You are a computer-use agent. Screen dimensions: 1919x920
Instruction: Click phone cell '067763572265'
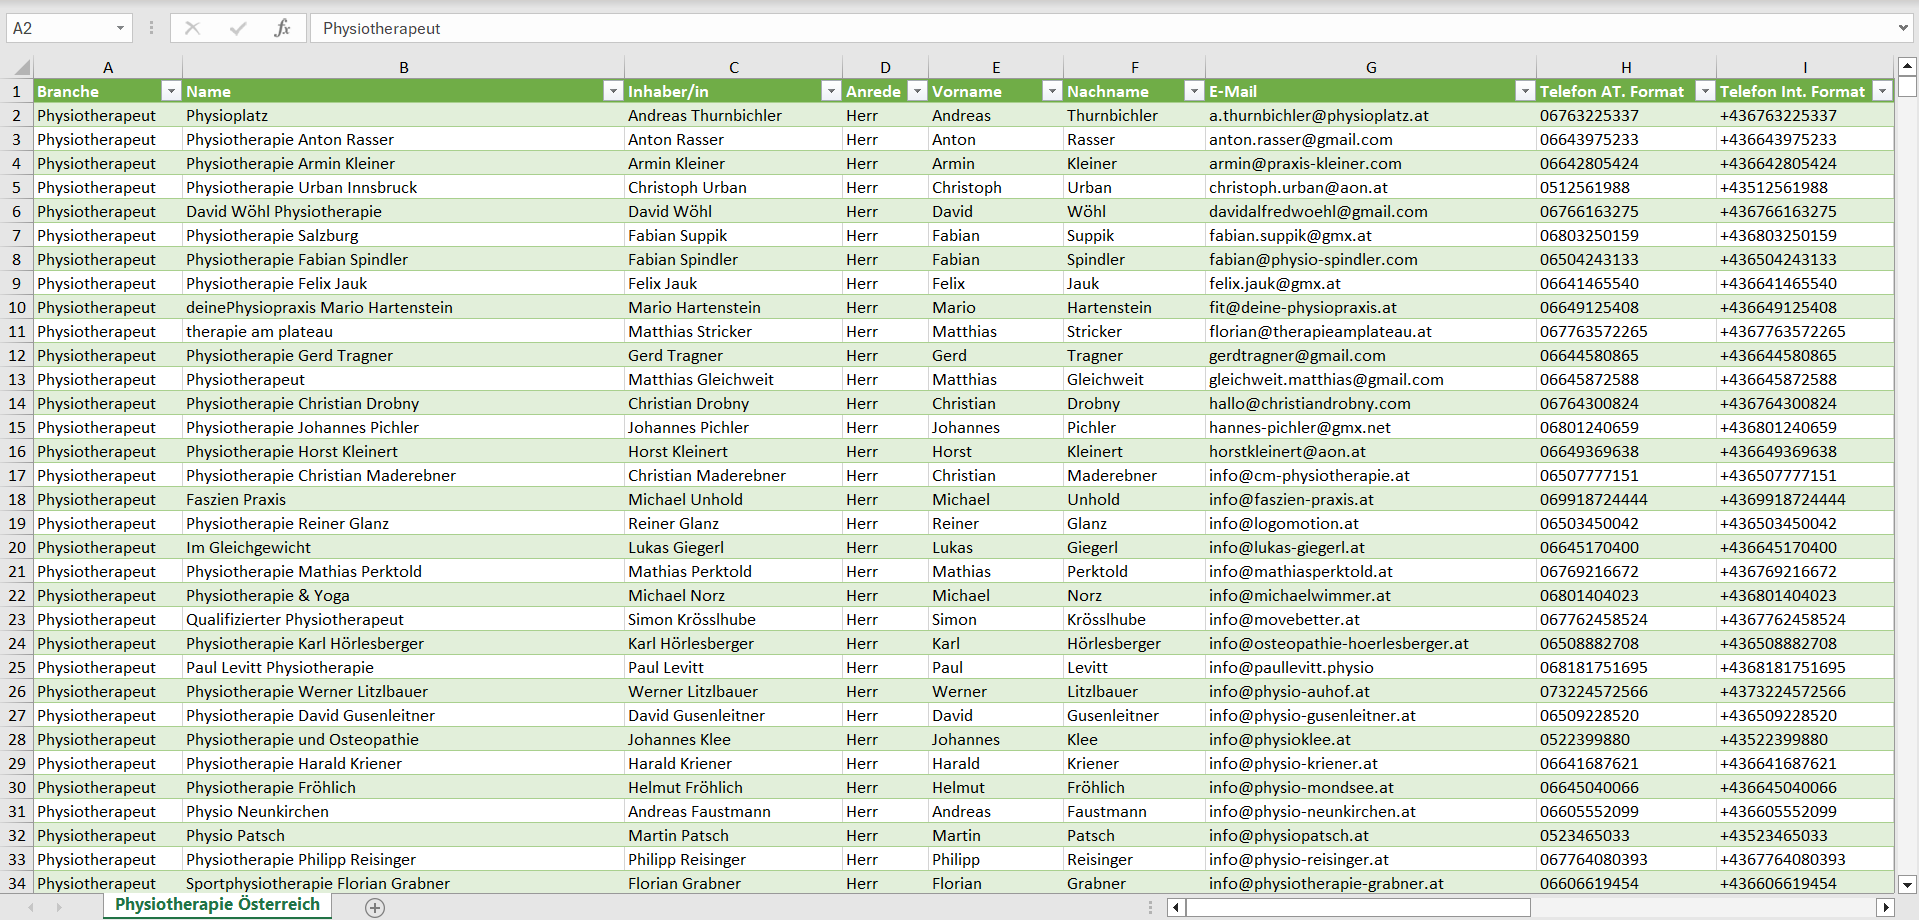[x=1626, y=331]
